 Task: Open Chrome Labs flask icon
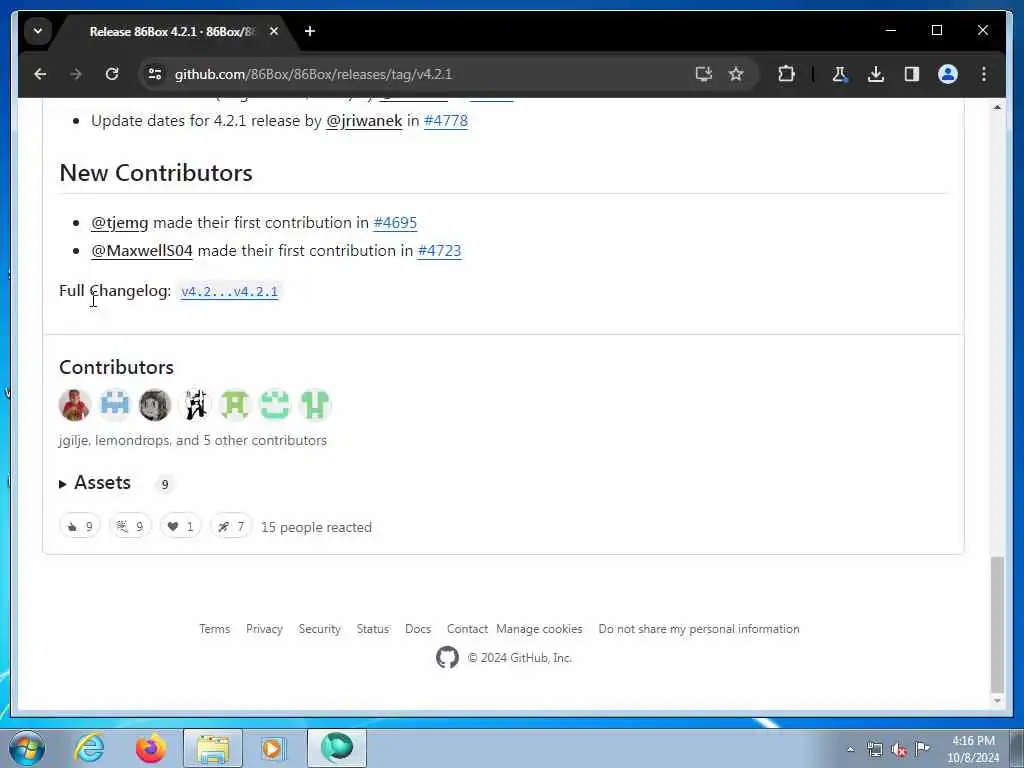(x=840, y=74)
